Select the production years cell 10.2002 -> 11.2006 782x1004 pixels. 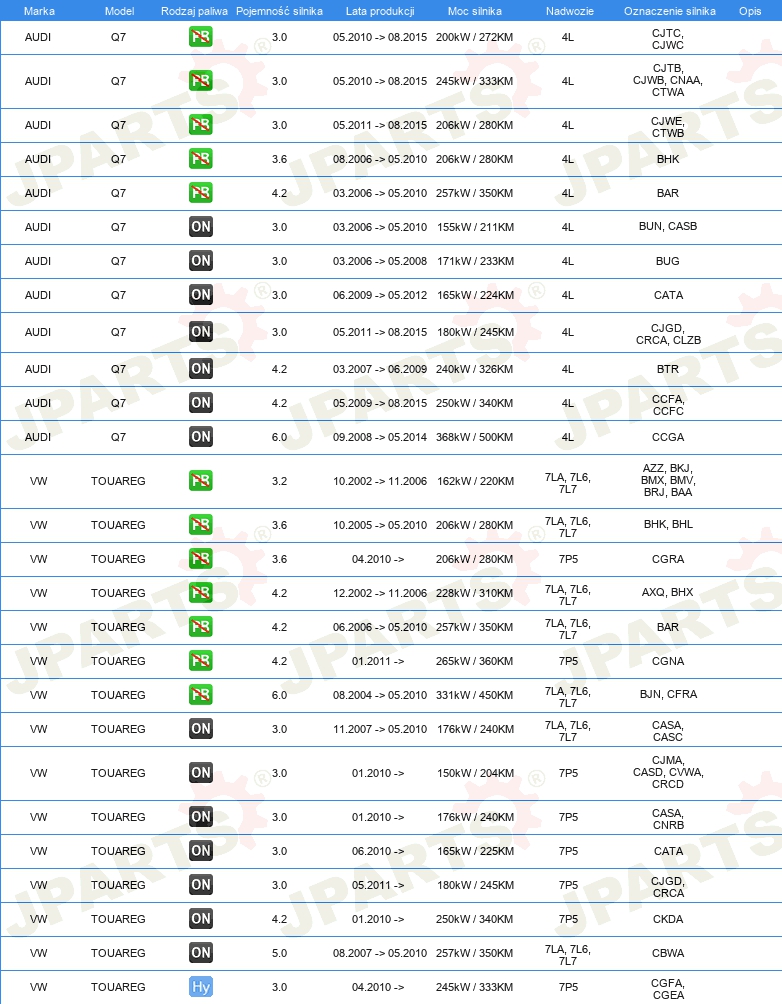tap(380, 482)
